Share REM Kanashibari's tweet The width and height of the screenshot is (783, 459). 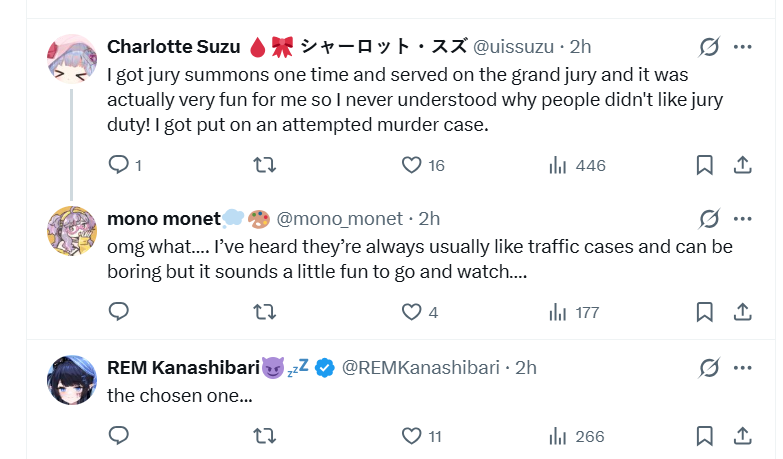tap(743, 436)
